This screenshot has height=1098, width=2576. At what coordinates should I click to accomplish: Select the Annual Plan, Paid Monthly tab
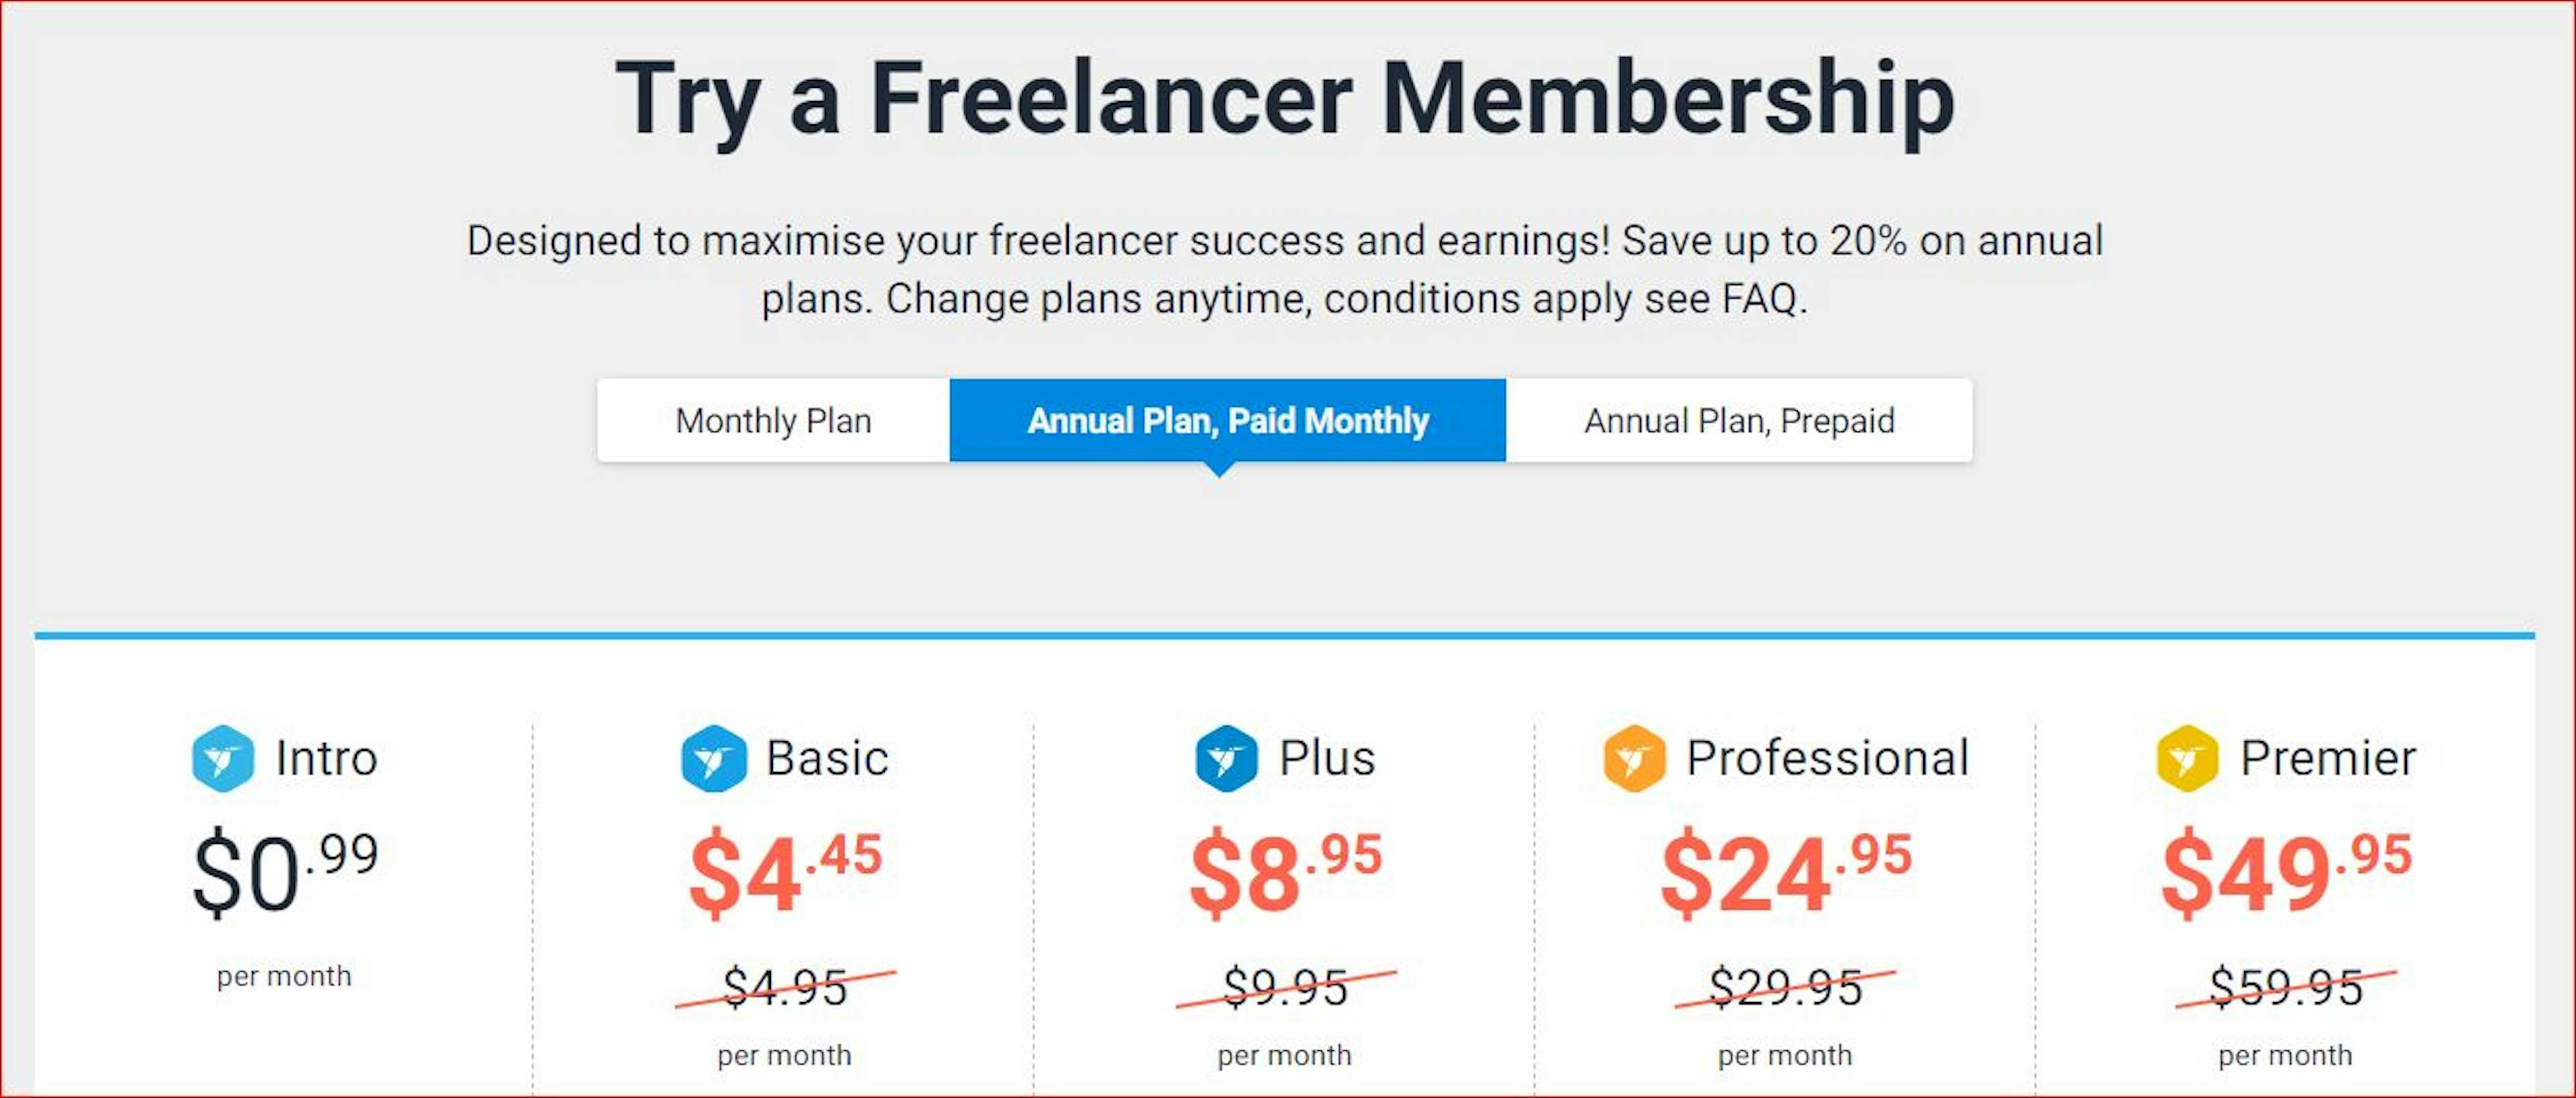coord(1228,420)
